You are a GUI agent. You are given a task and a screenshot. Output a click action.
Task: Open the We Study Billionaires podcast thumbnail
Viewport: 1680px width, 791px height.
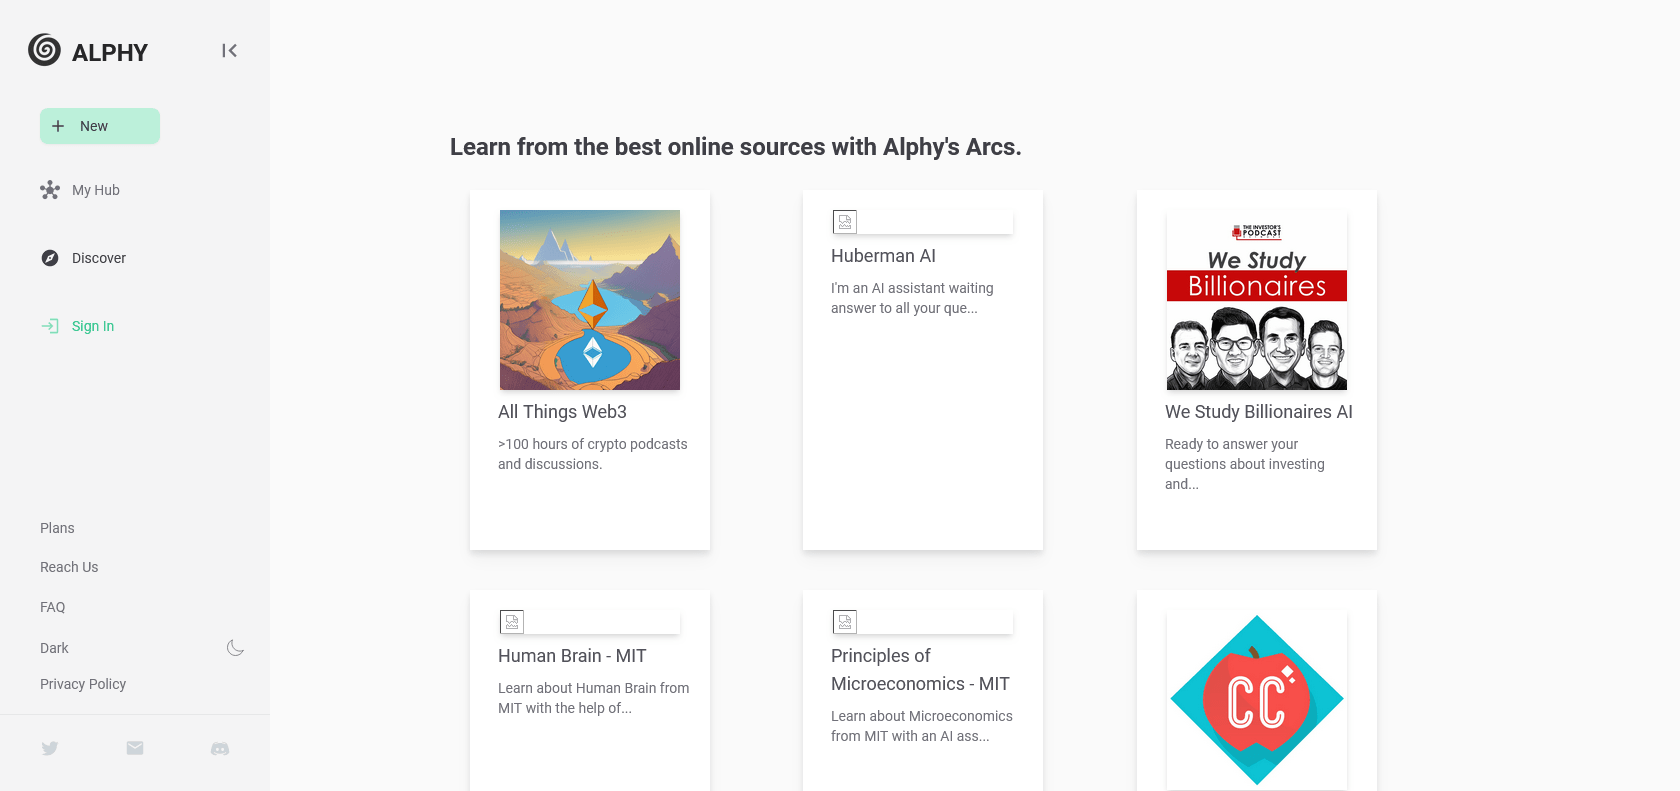click(1257, 300)
